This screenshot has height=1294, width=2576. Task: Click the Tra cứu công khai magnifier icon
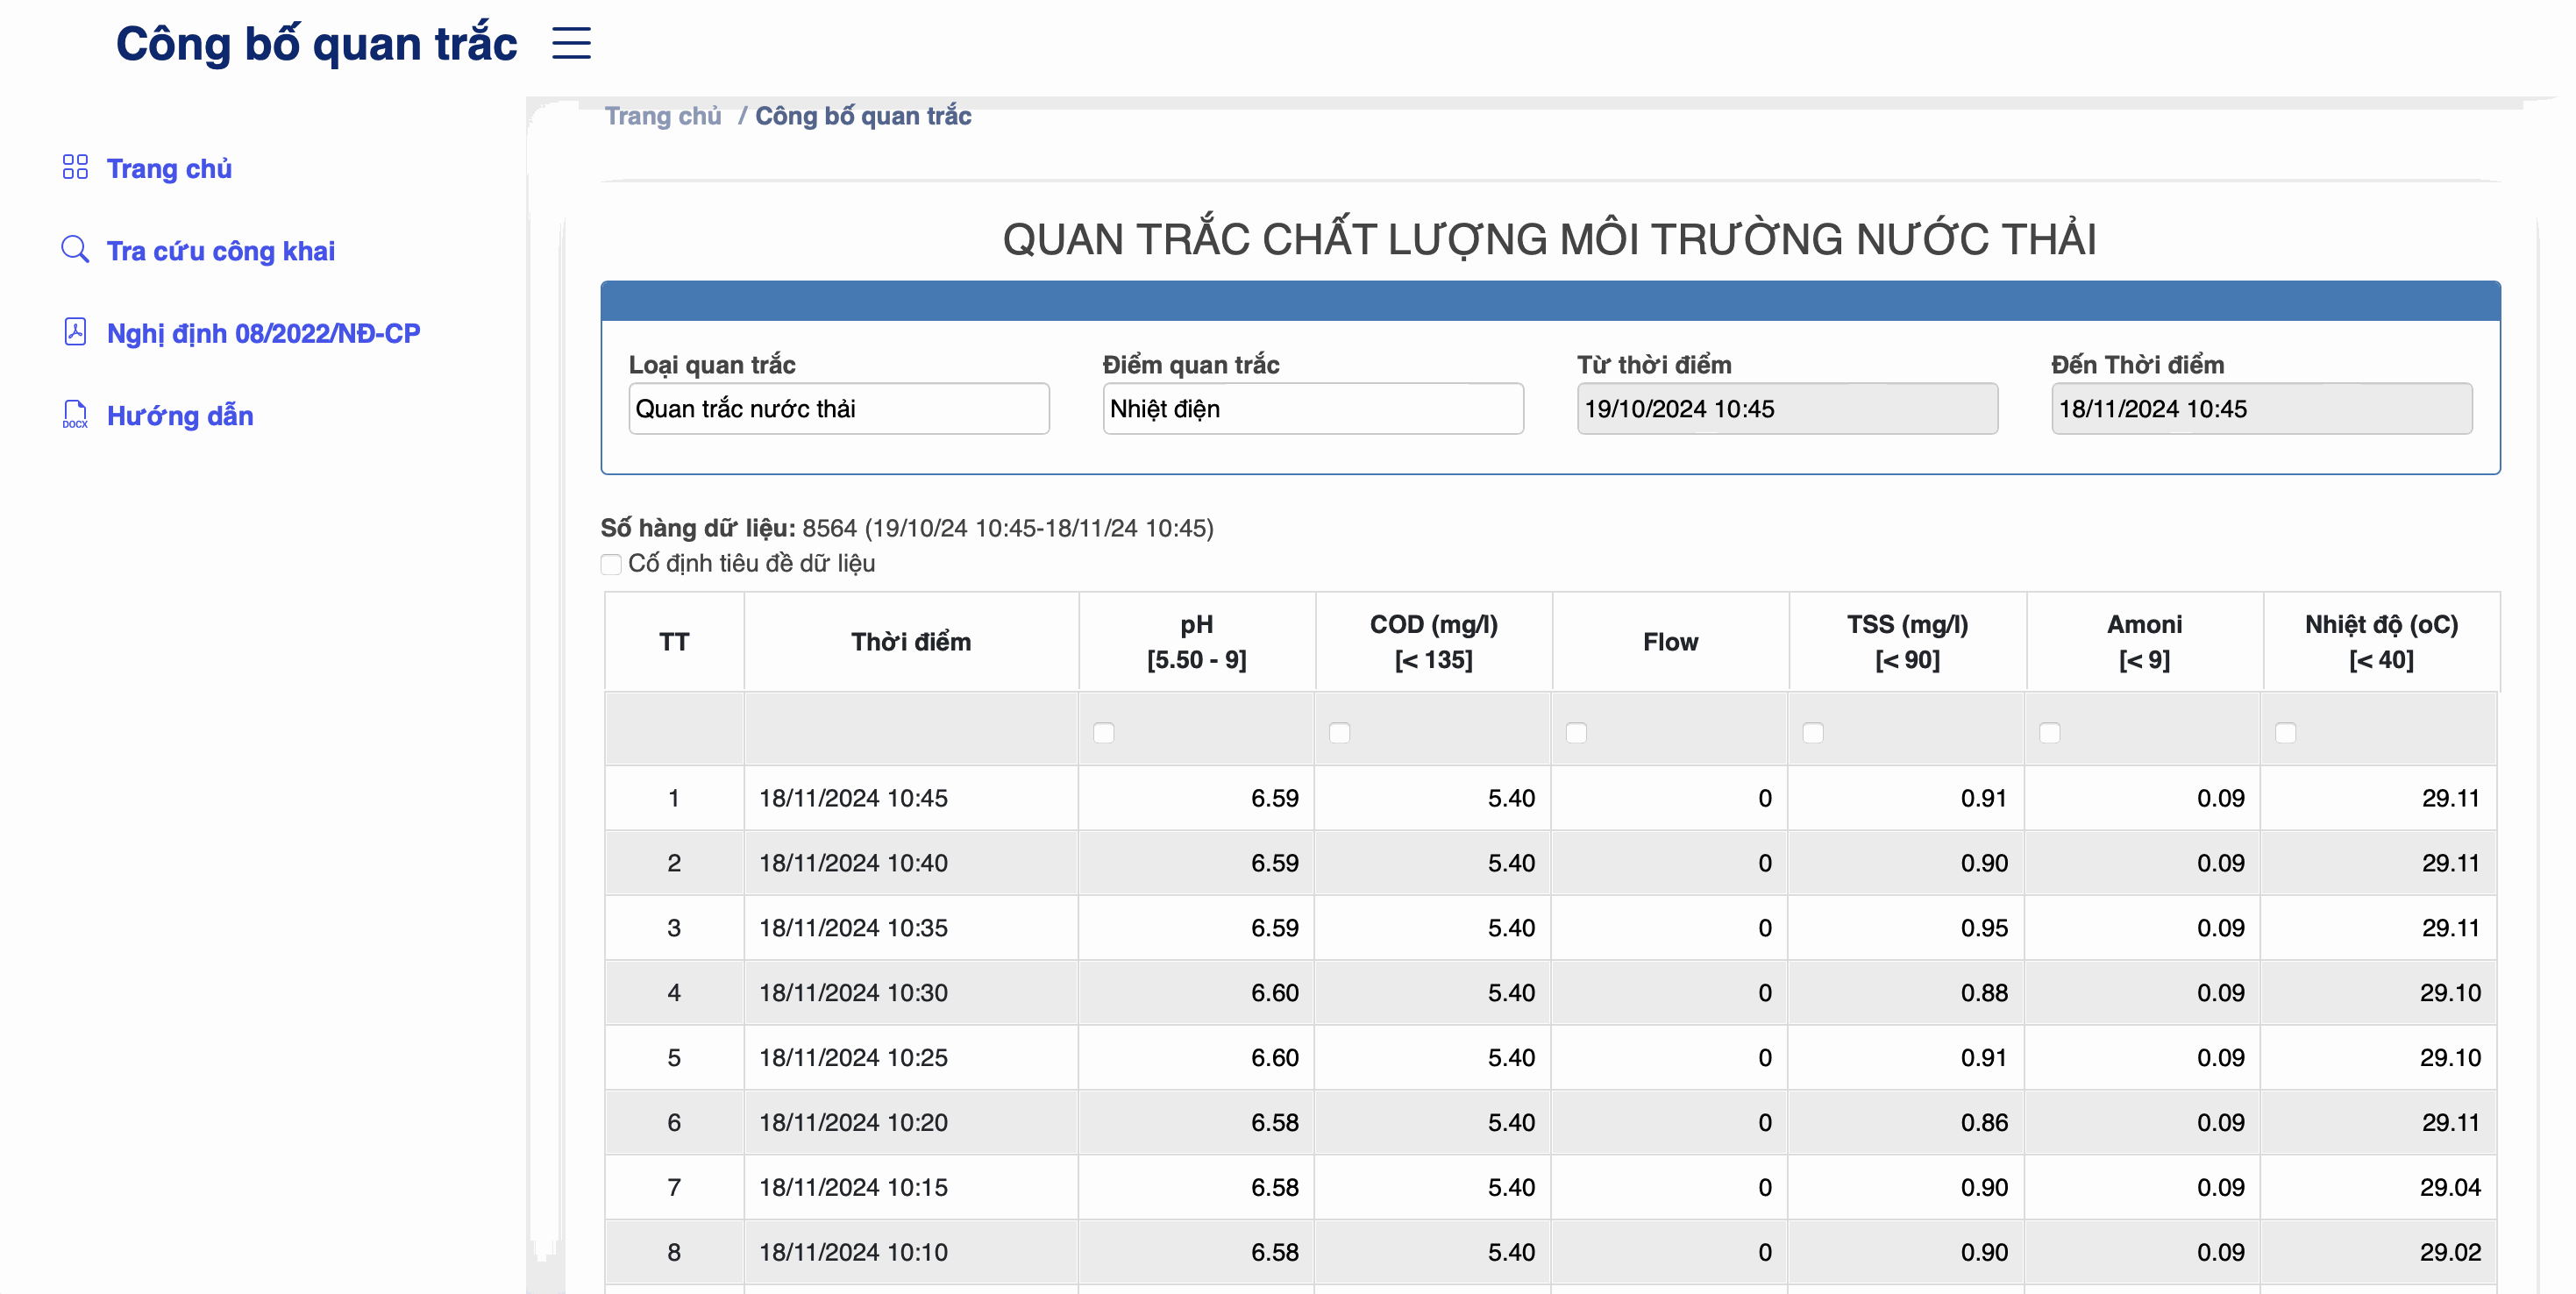pyautogui.click(x=75, y=249)
